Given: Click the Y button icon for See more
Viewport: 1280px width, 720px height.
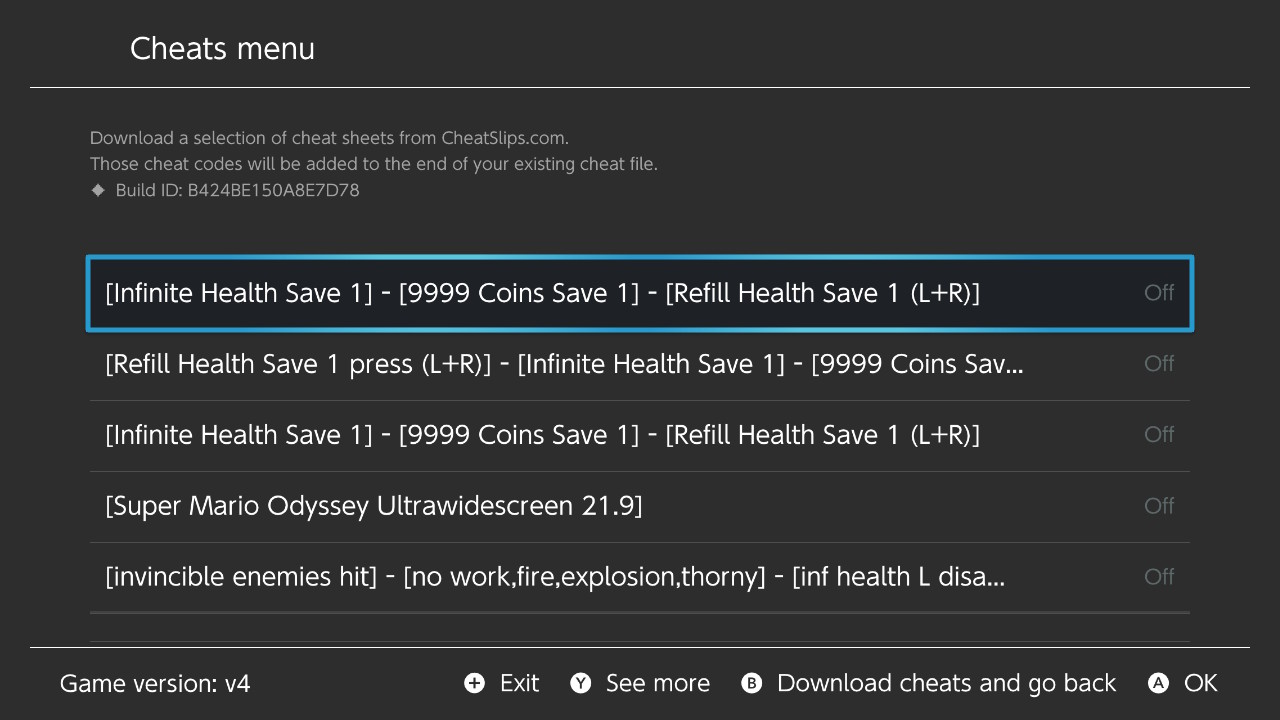Looking at the screenshot, I should 581,683.
